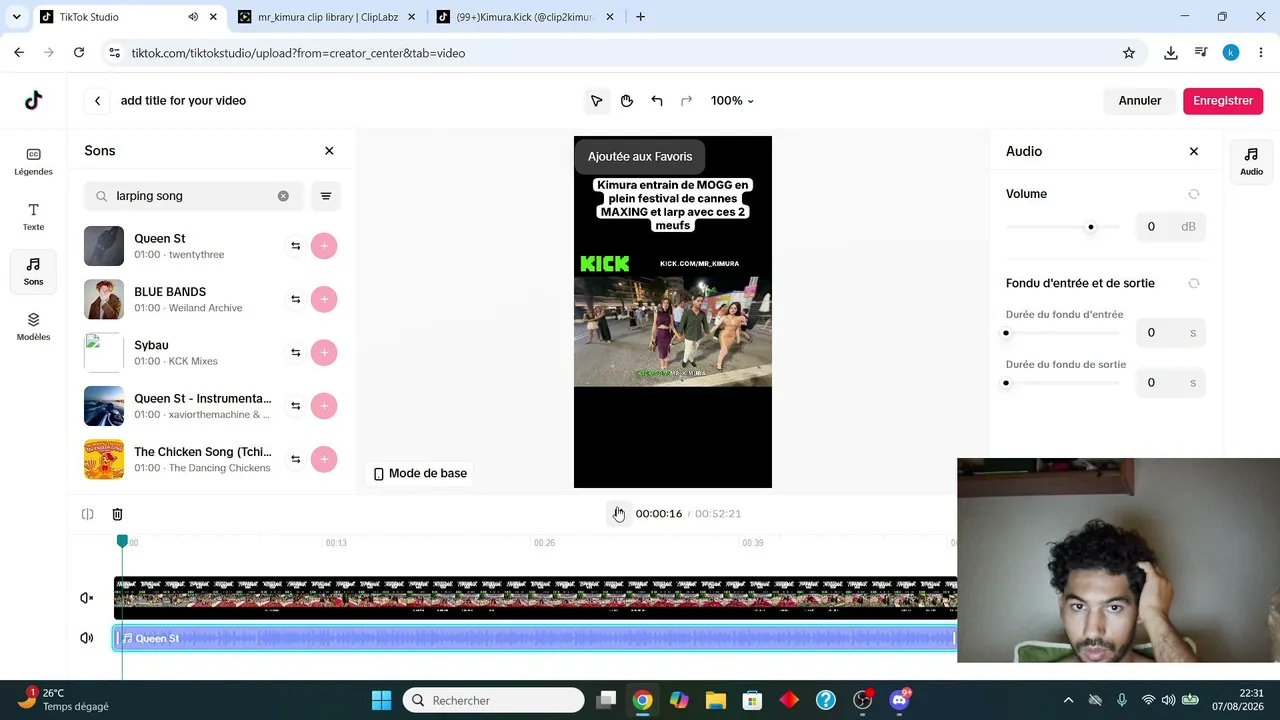Open the 100% zoom dropdown
Viewport: 1280px width, 720px height.
pyautogui.click(x=732, y=100)
